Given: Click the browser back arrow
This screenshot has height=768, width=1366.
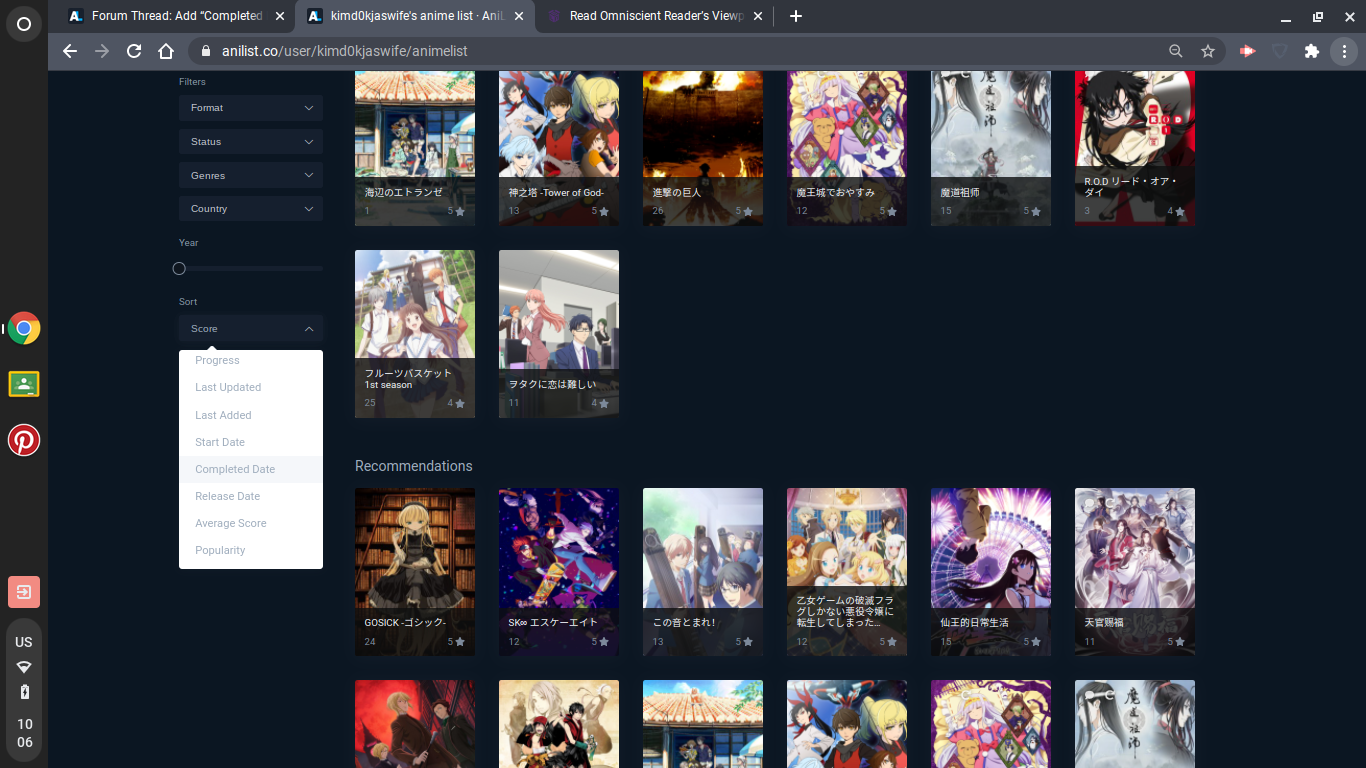Looking at the screenshot, I should (x=70, y=51).
